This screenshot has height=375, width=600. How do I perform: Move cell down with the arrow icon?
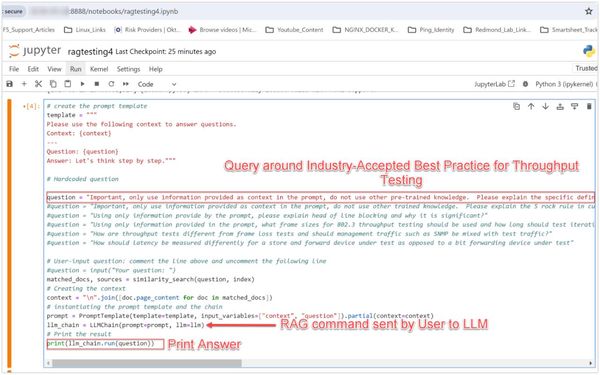coord(546,107)
